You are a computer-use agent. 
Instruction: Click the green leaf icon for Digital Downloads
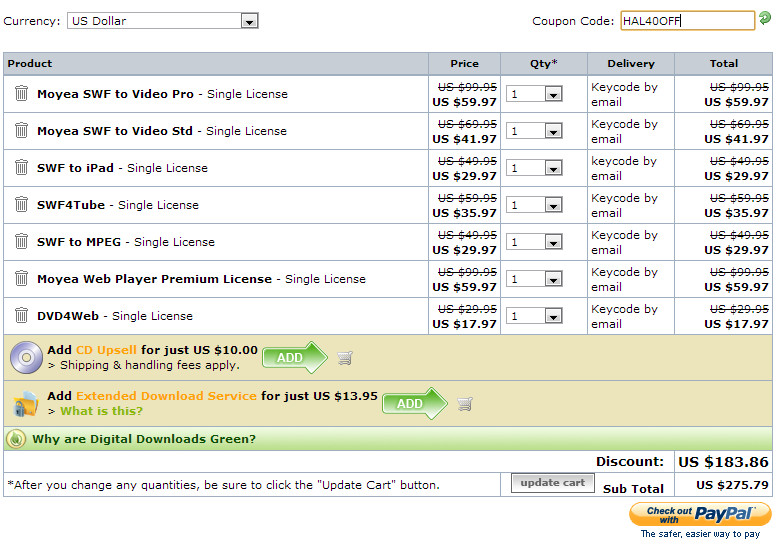pyautogui.click(x=16, y=439)
